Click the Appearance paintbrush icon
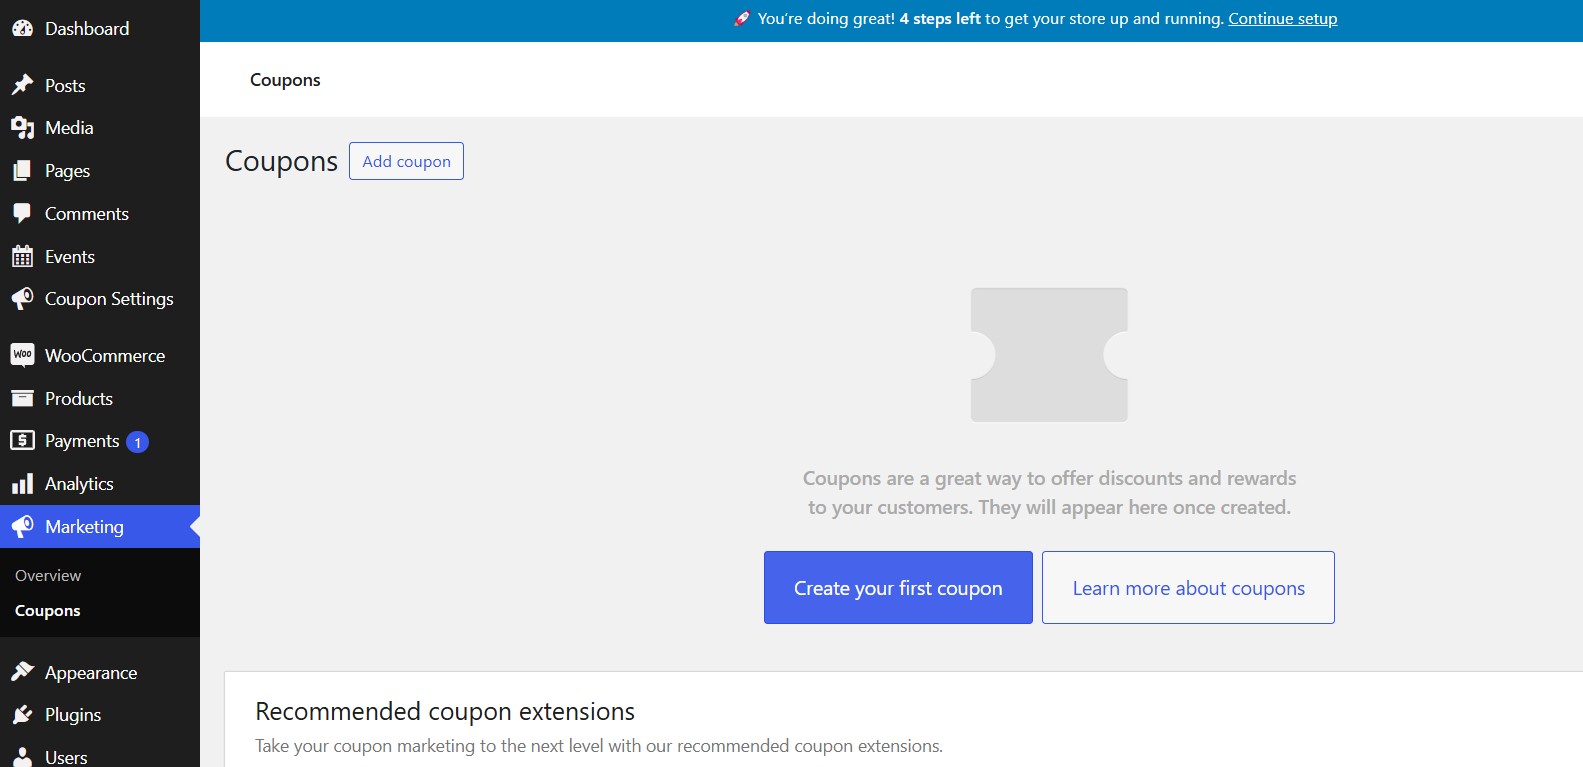Viewport: 1583px width, 767px height. [22, 672]
